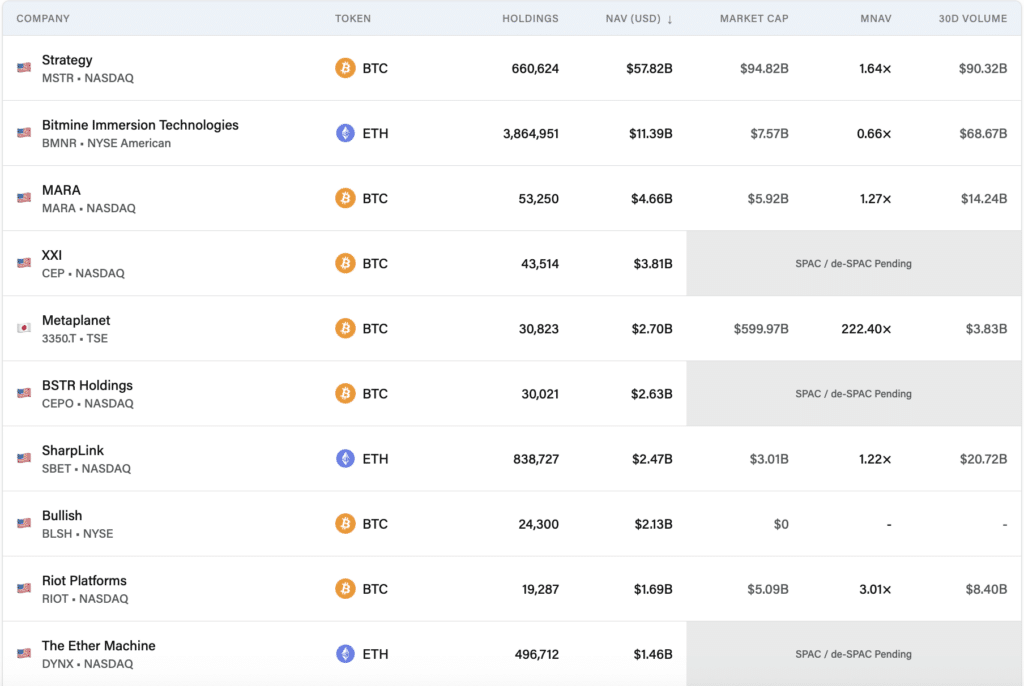
Task: Sort by the 30D VOLUME header
Action: 971,18
